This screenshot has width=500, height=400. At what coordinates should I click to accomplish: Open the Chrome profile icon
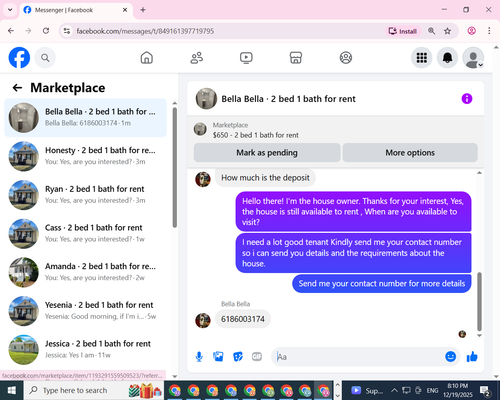[x=471, y=31]
